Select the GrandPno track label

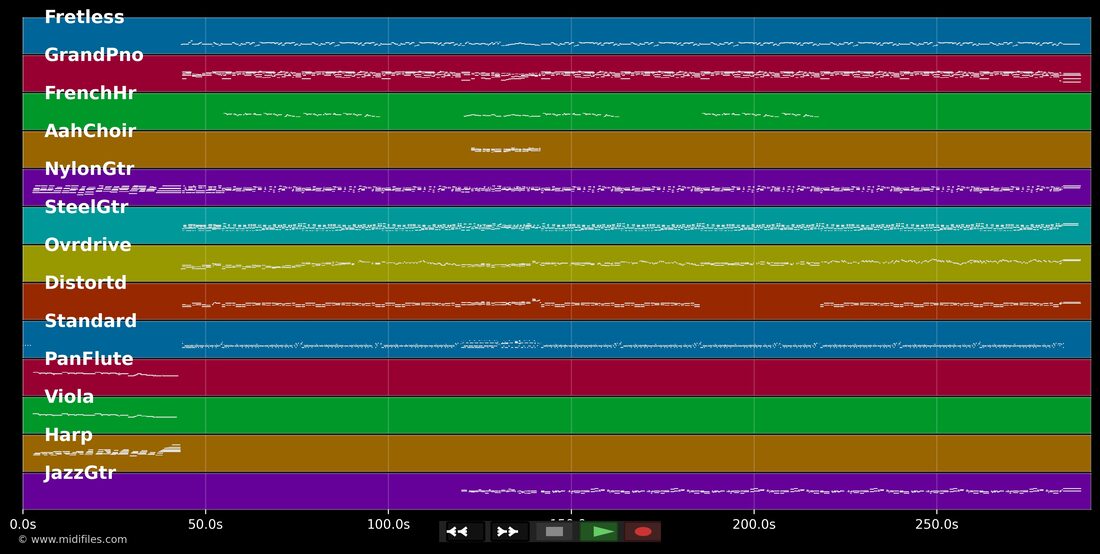pyautogui.click(x=94, y=55)
